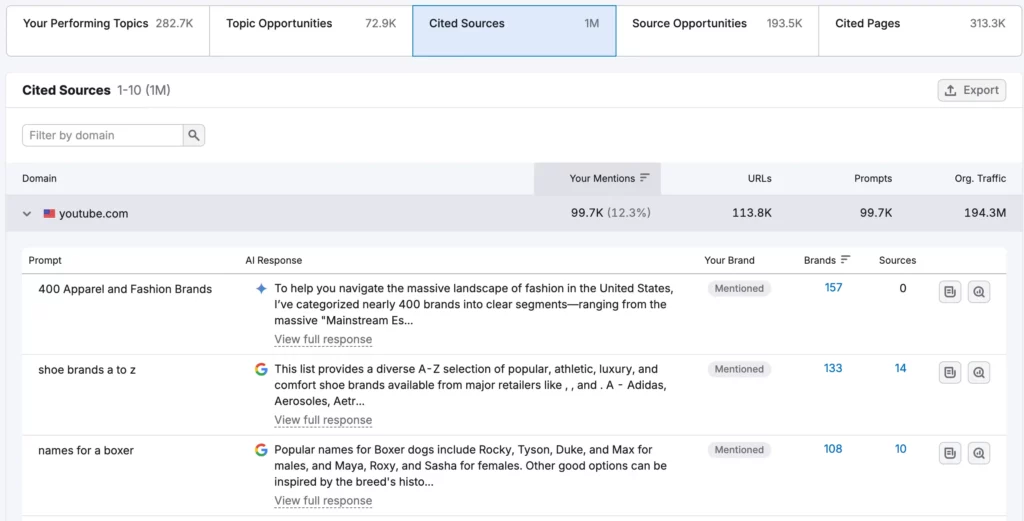Expand full response for 400 Apparel prompt
This screenshot has height=521, width=1024.
pos(323,339)
